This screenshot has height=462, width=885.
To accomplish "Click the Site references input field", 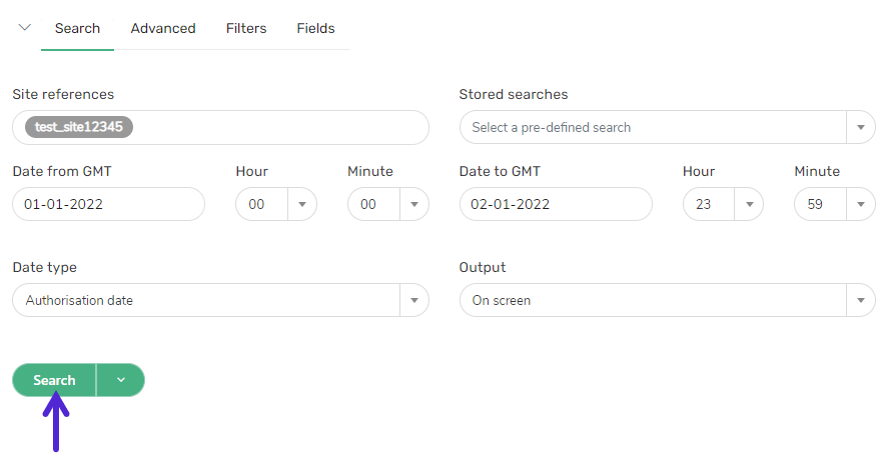I will [280, 127].
